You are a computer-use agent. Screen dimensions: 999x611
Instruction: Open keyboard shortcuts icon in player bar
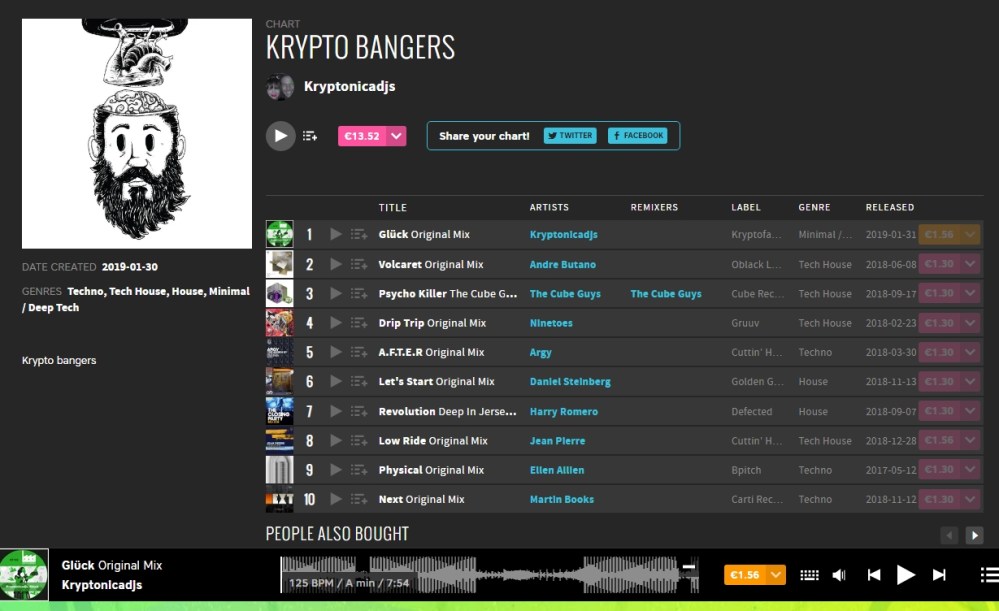point(809,575)
